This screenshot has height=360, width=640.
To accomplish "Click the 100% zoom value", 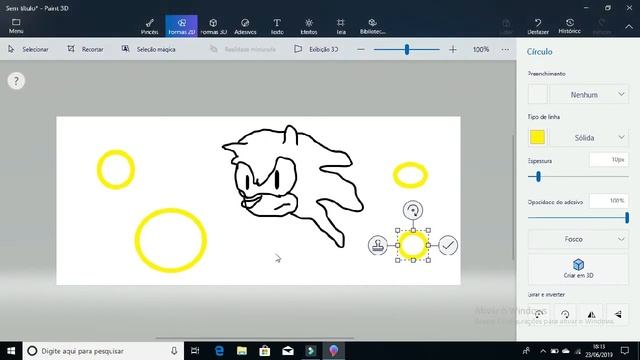I will [x=481, y=49].
